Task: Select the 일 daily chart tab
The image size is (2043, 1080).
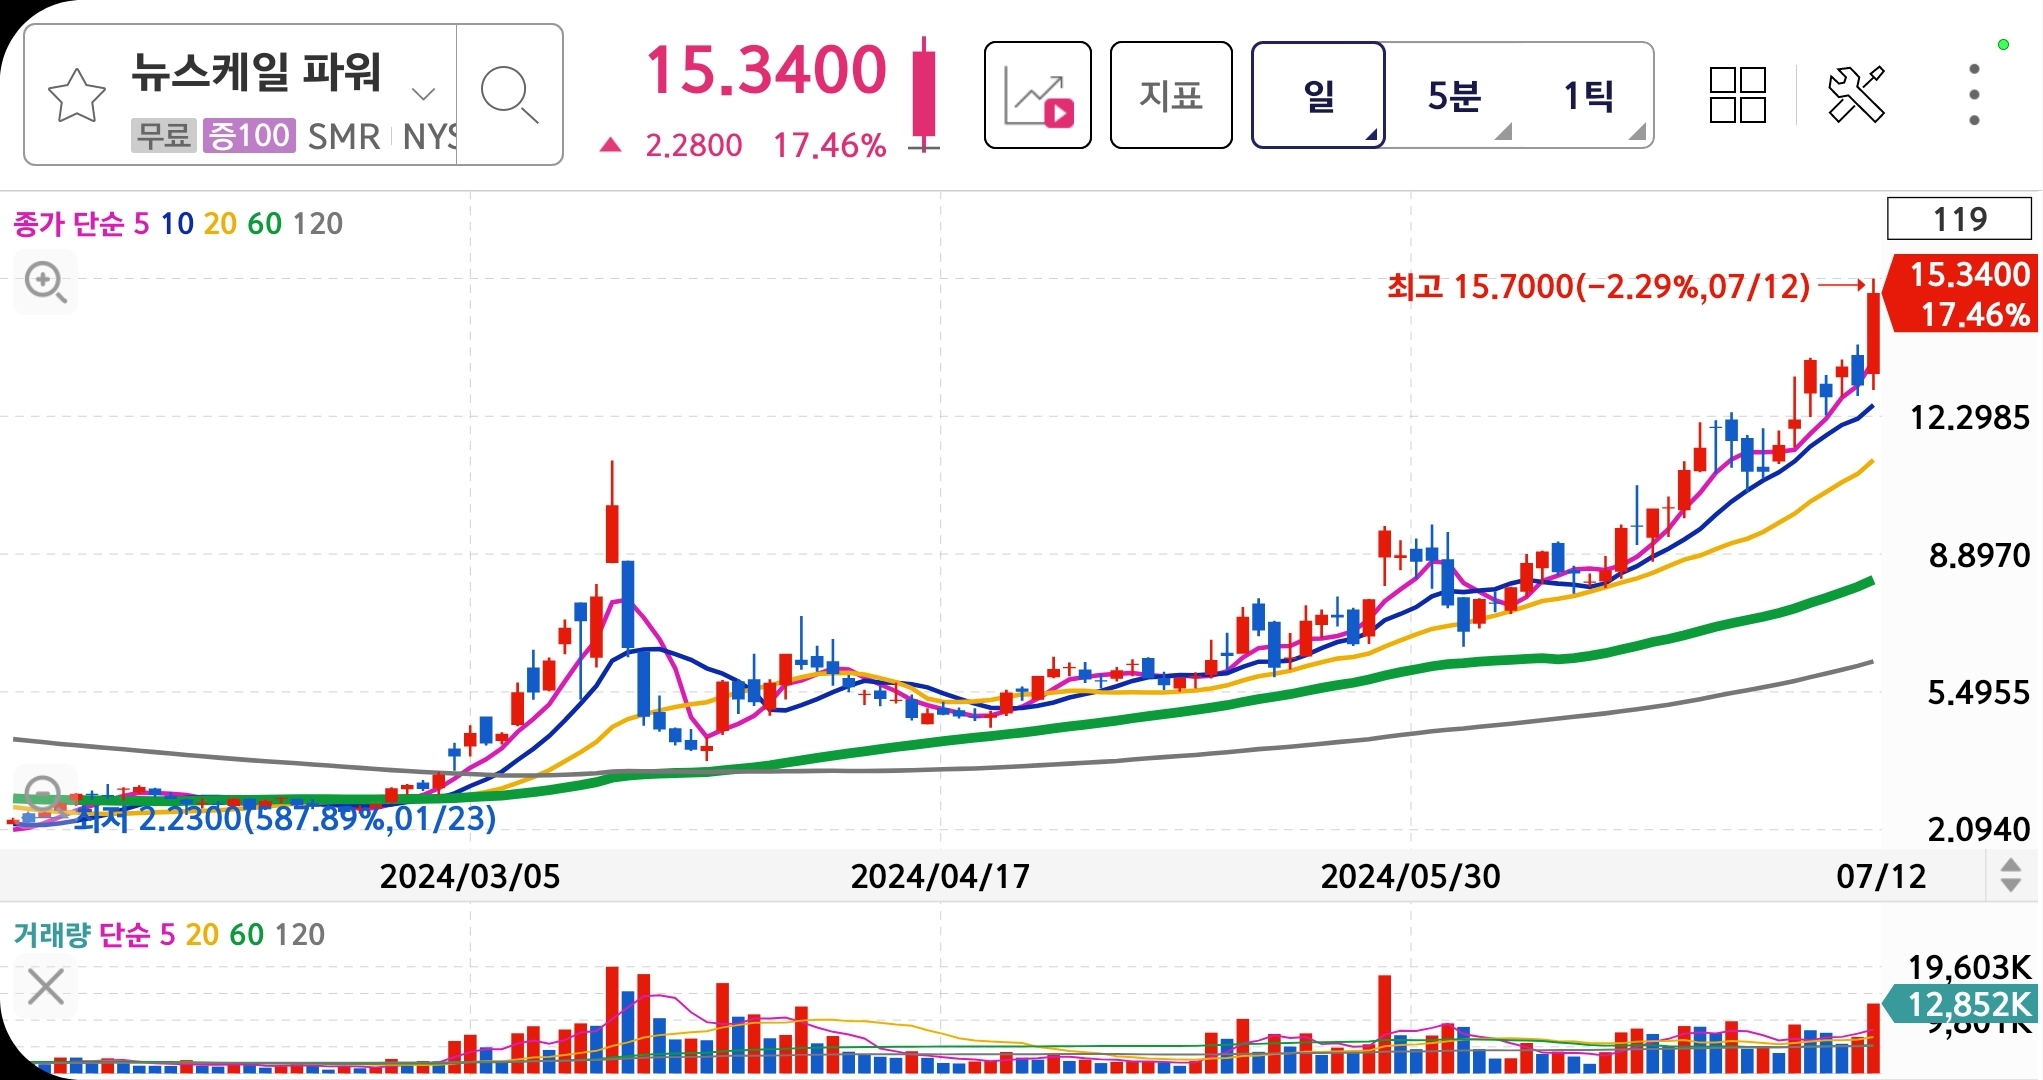Action: click(x=1318, y=96)
